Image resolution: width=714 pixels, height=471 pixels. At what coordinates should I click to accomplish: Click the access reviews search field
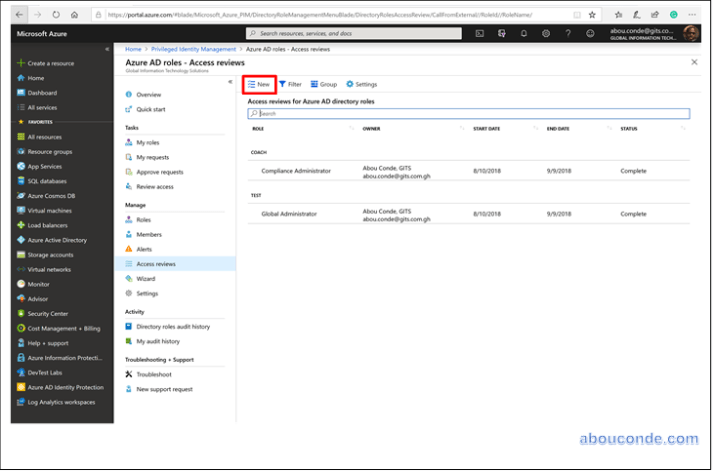tap(468, 114)
